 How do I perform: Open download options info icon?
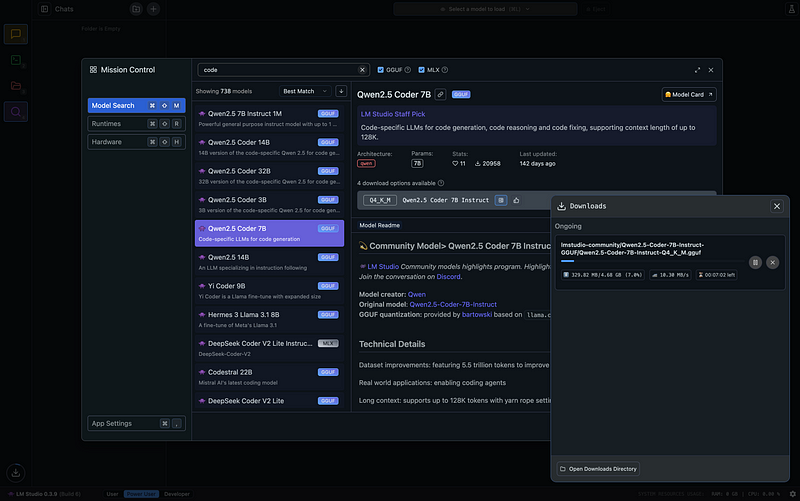[x=441, y=183]
